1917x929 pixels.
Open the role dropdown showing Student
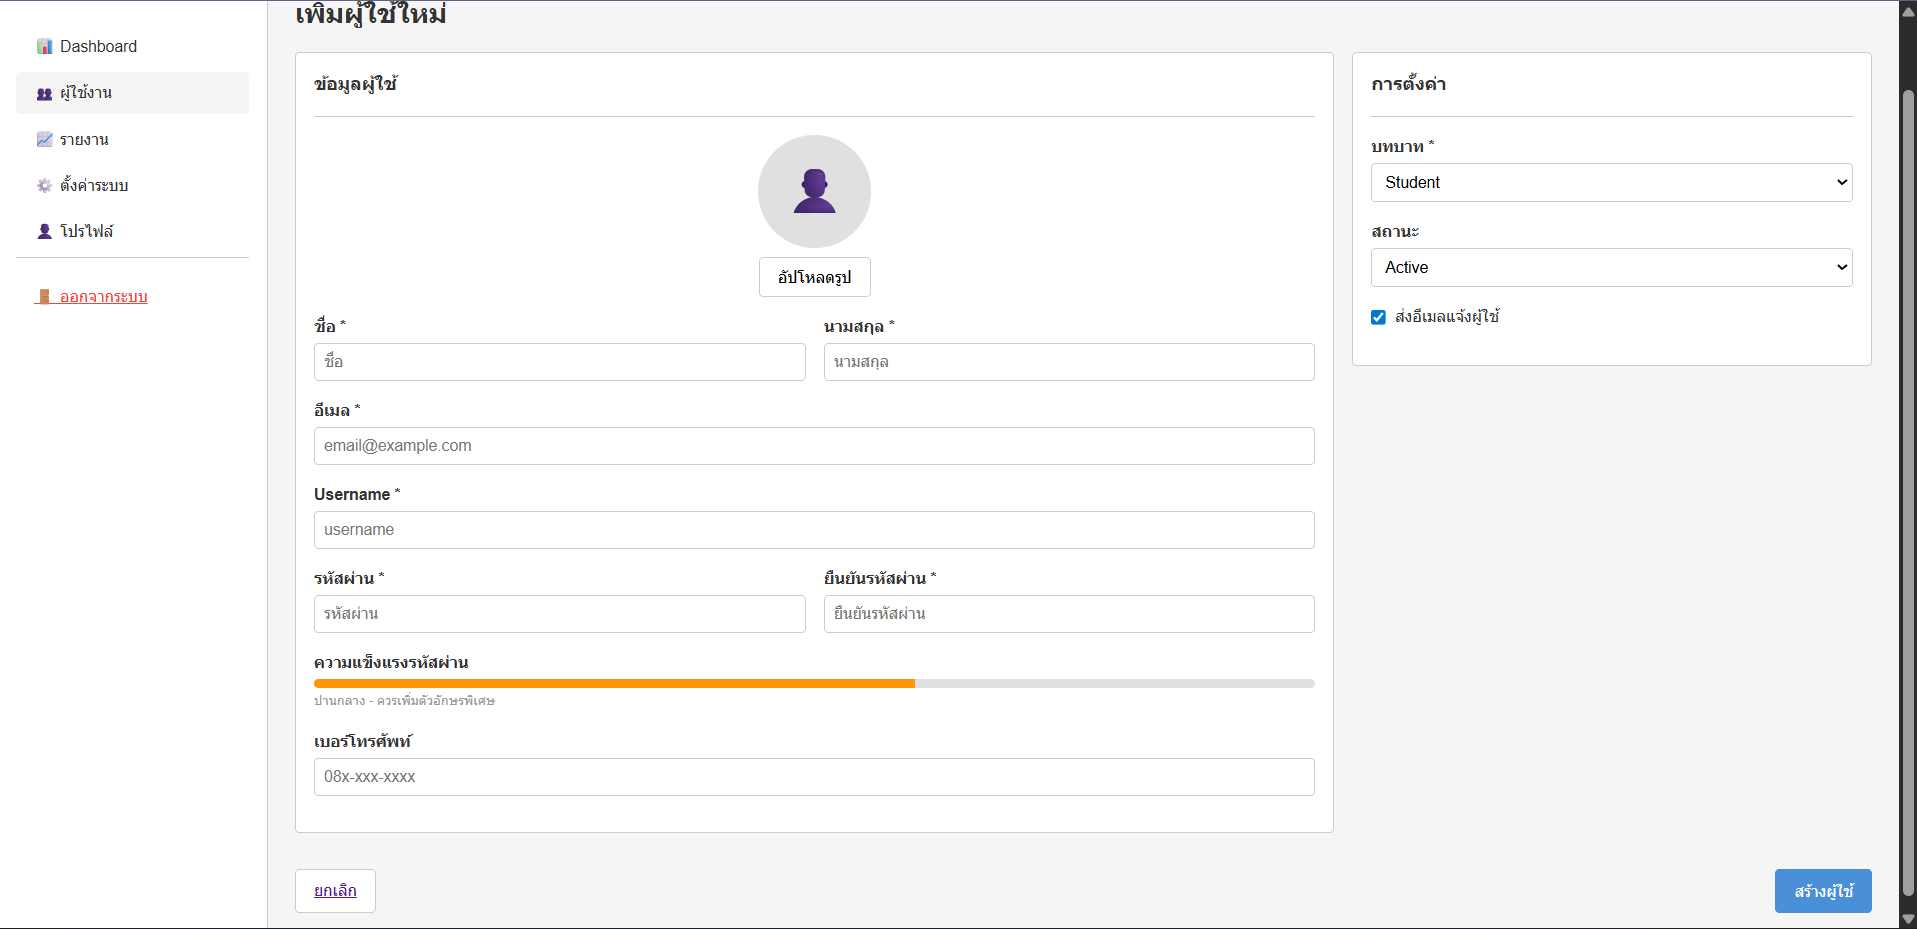1611,183
